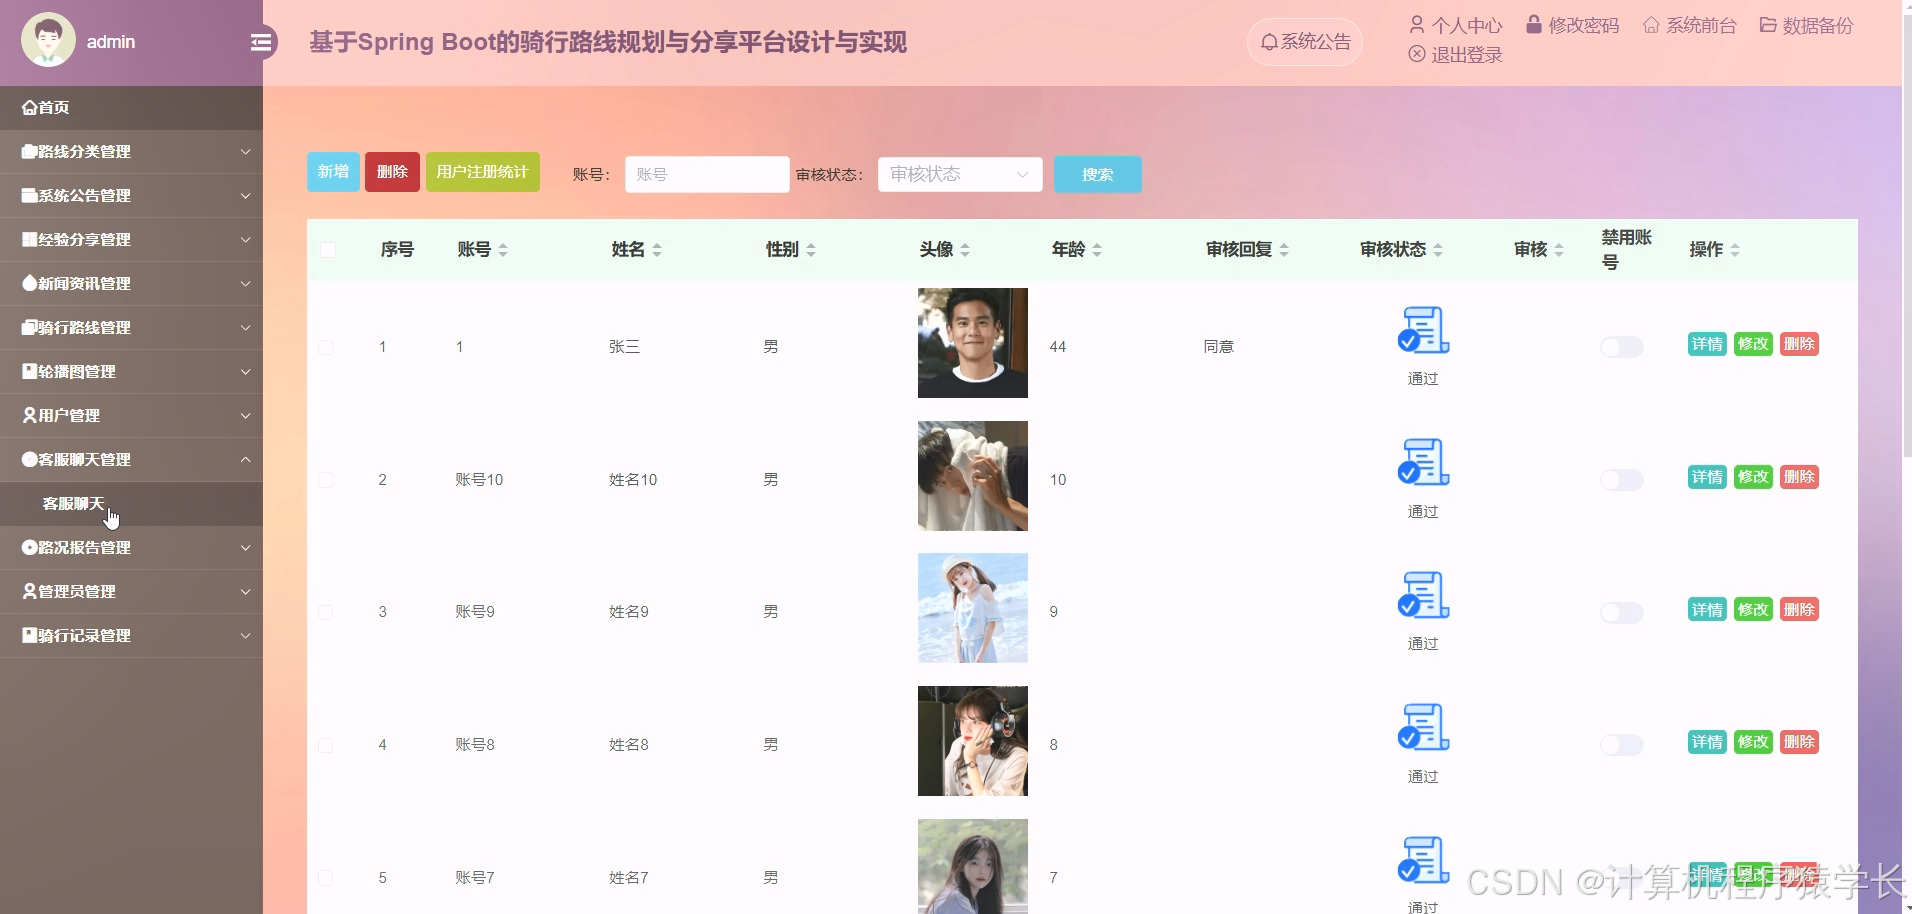Click 张三's avatar thumbnail
Image resolution: width=1912 pixels, height=914 pixels.
(973, 343)
